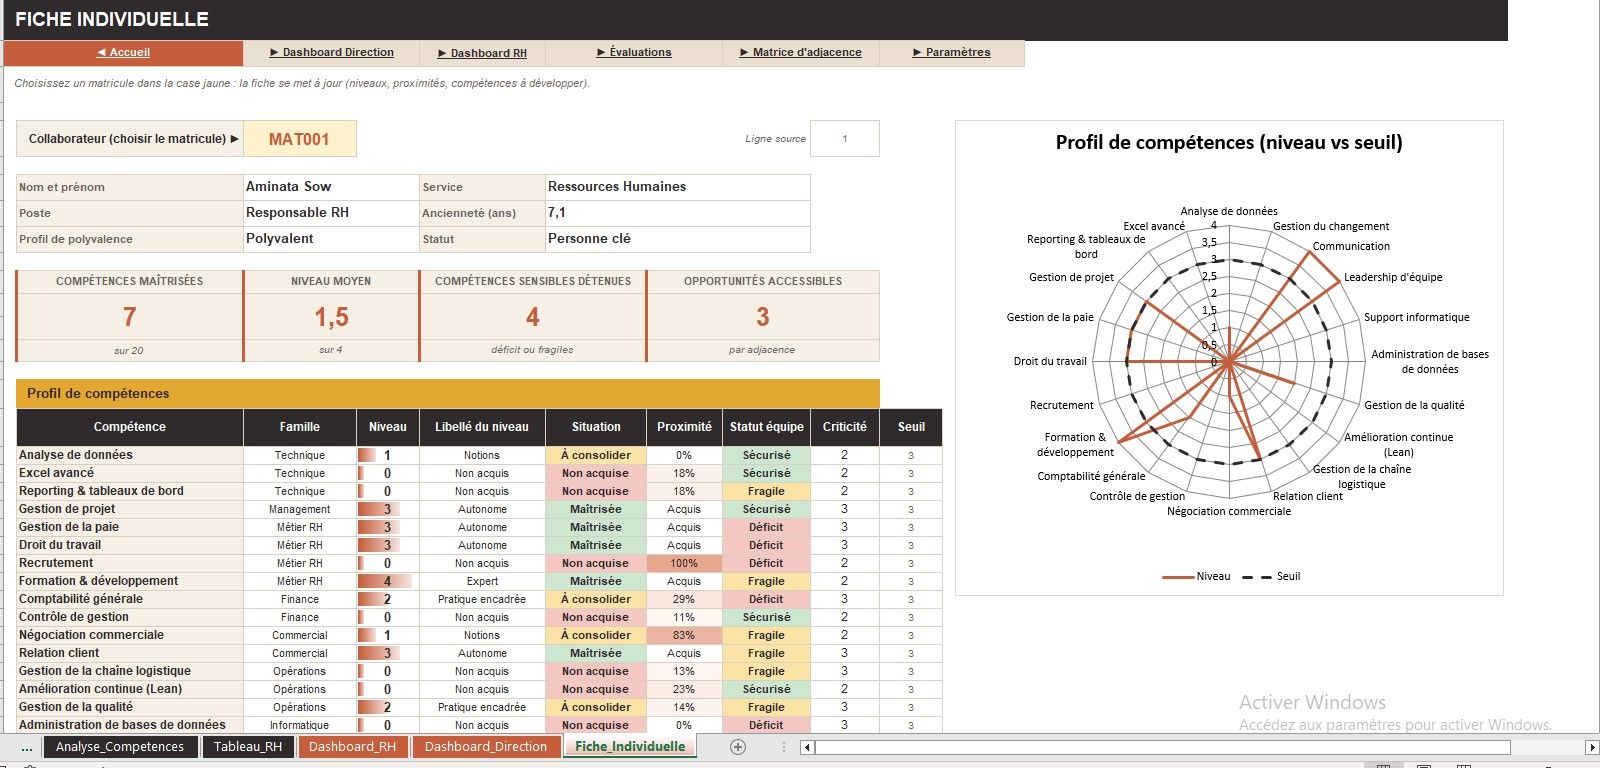Click the Niveau moyen value 1,5
The width and height of the screenshot is (1600, 768).
tap(331, 317)
